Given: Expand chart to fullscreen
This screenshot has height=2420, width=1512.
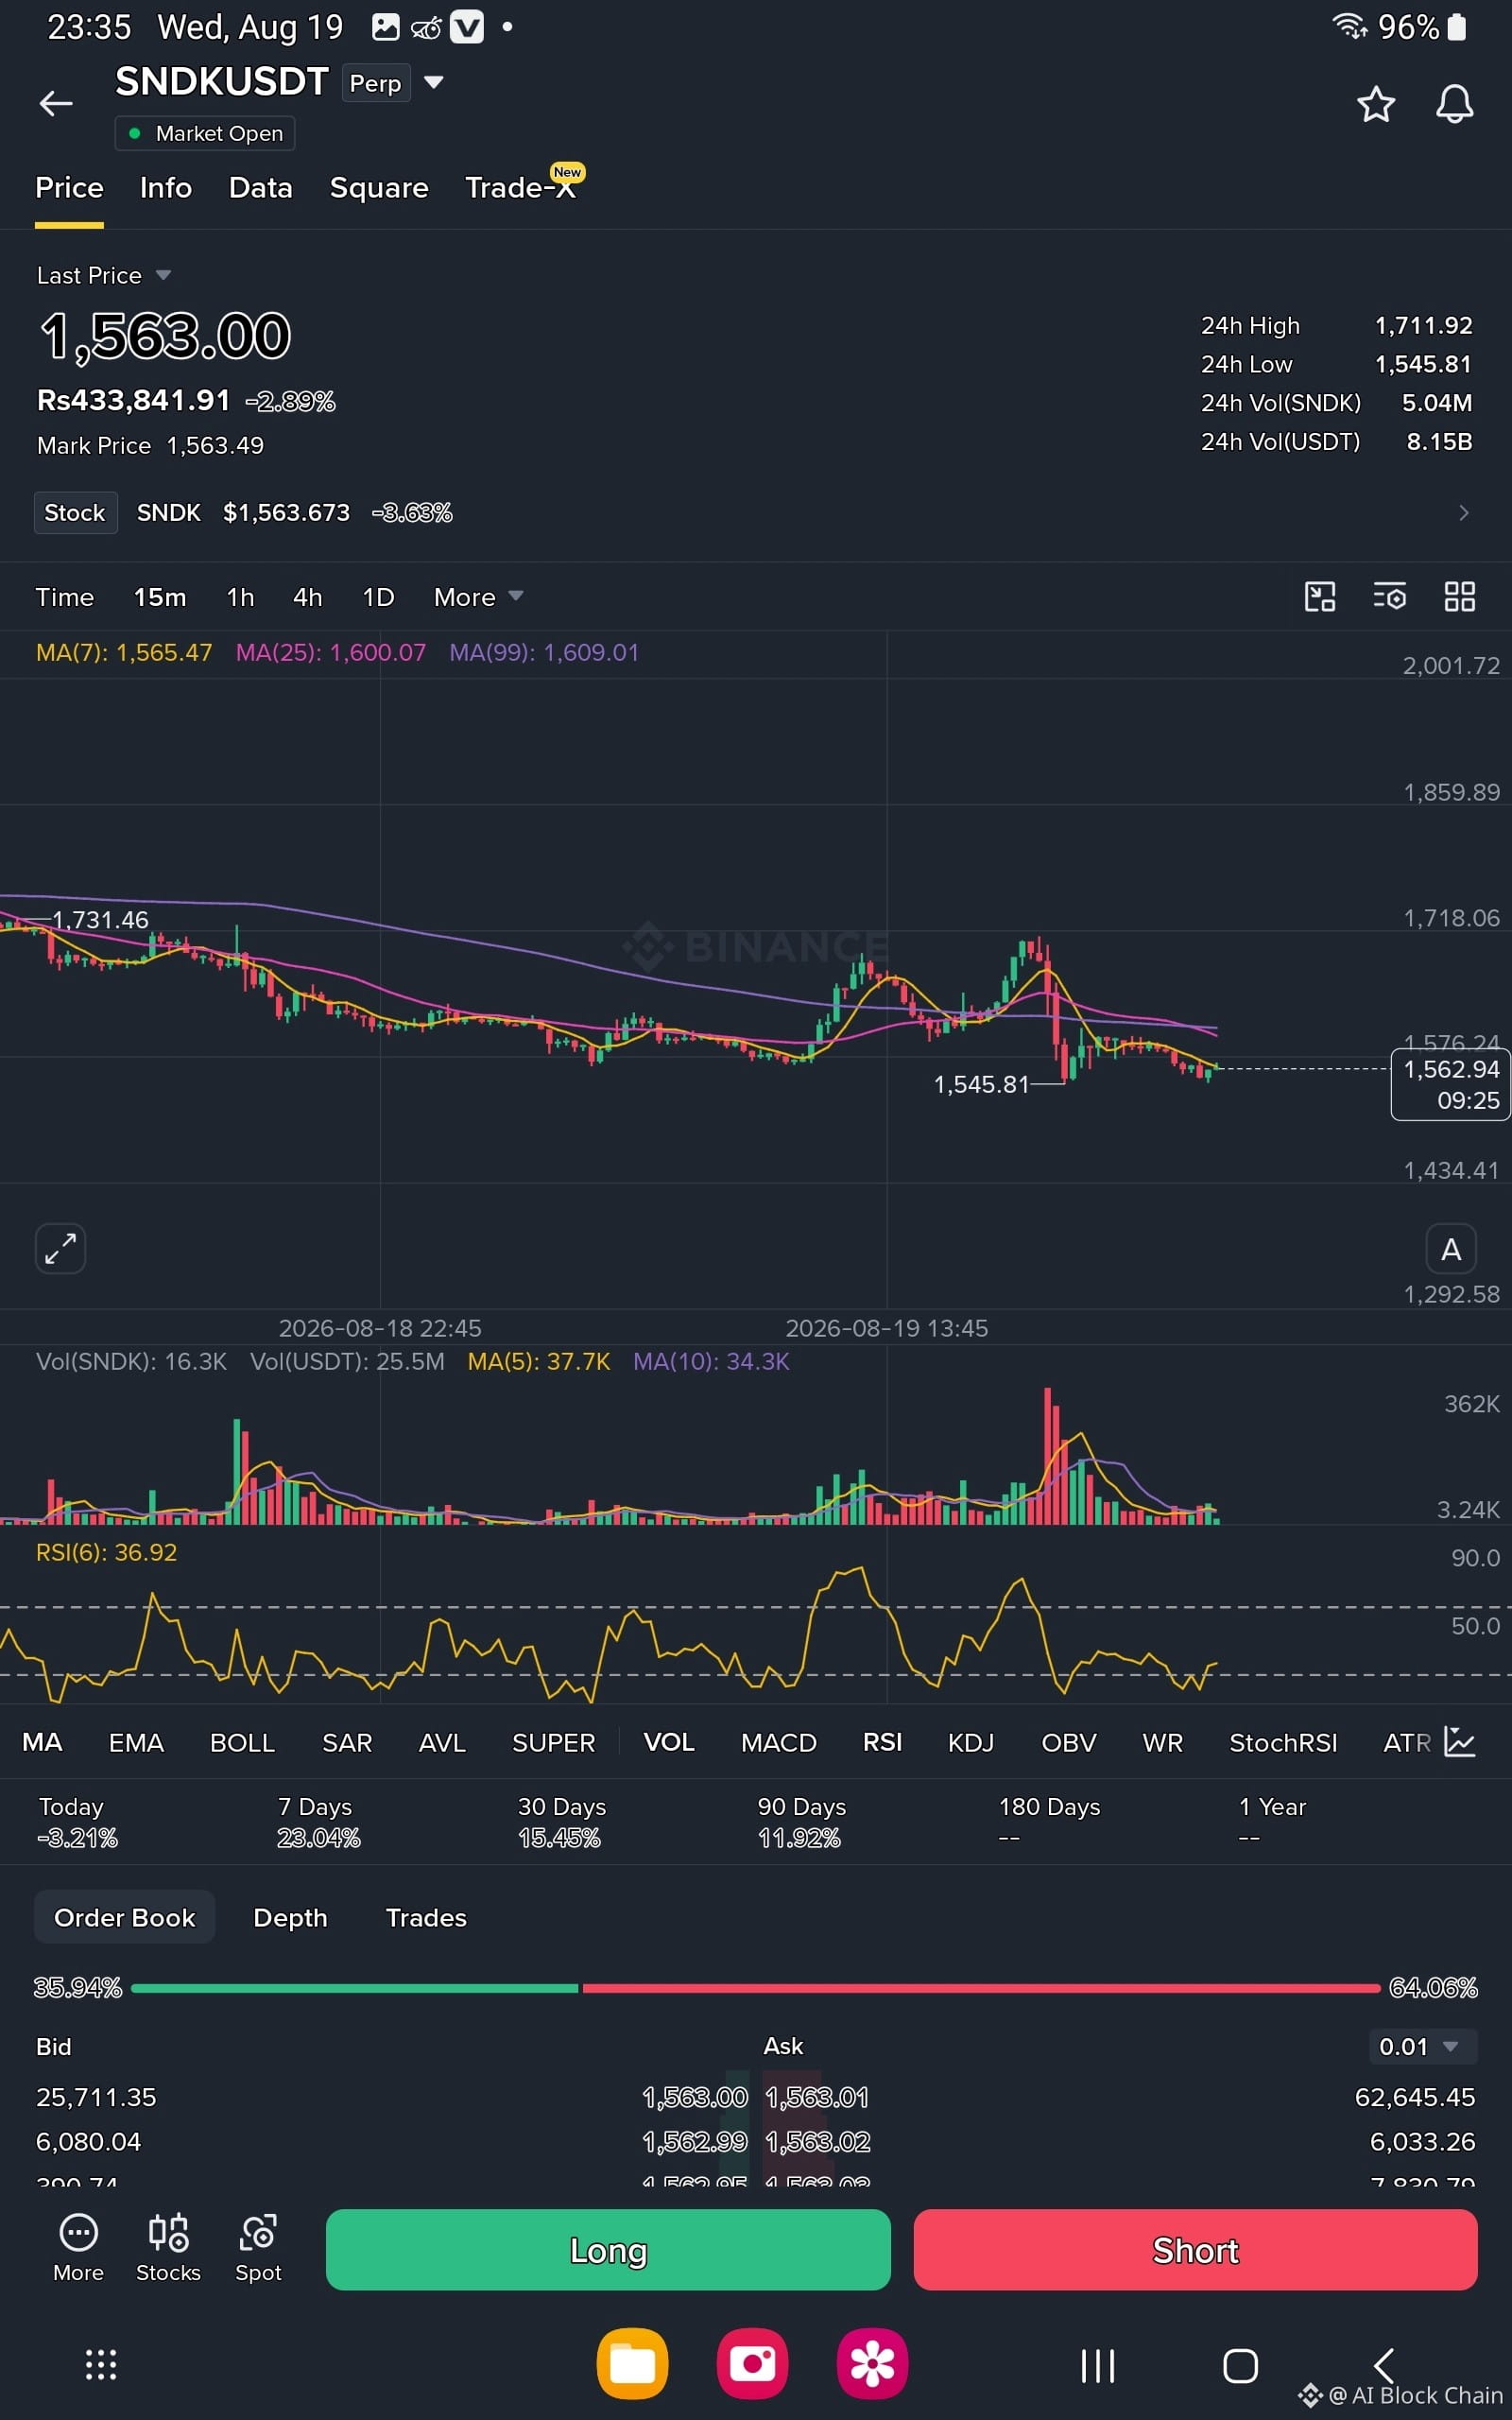Looking at the screenshot, I should coord(60,1248).
